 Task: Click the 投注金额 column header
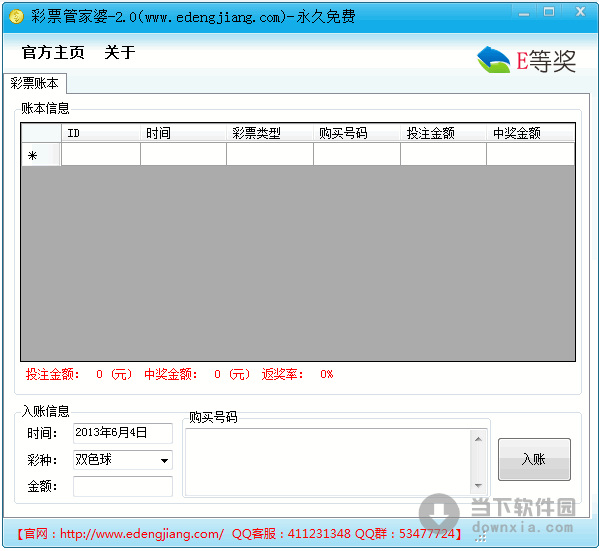tap(443, 133)
